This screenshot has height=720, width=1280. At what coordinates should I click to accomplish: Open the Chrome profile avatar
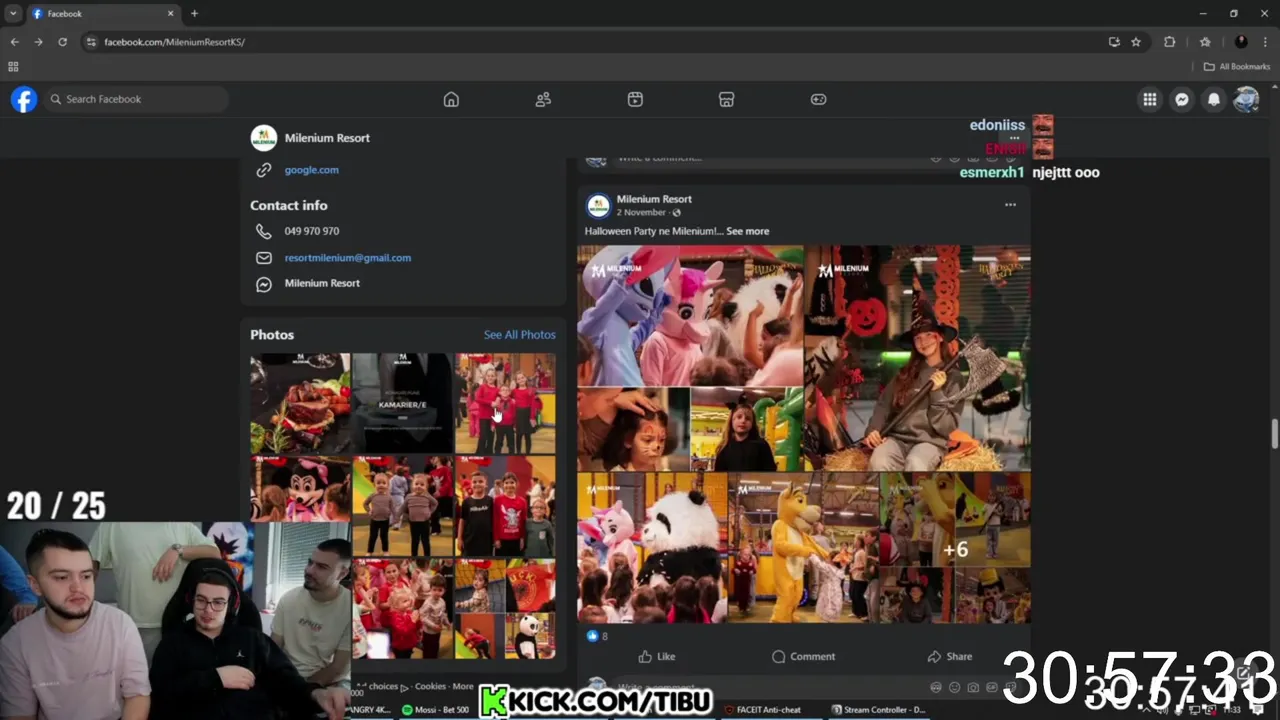coord(1241,42)
